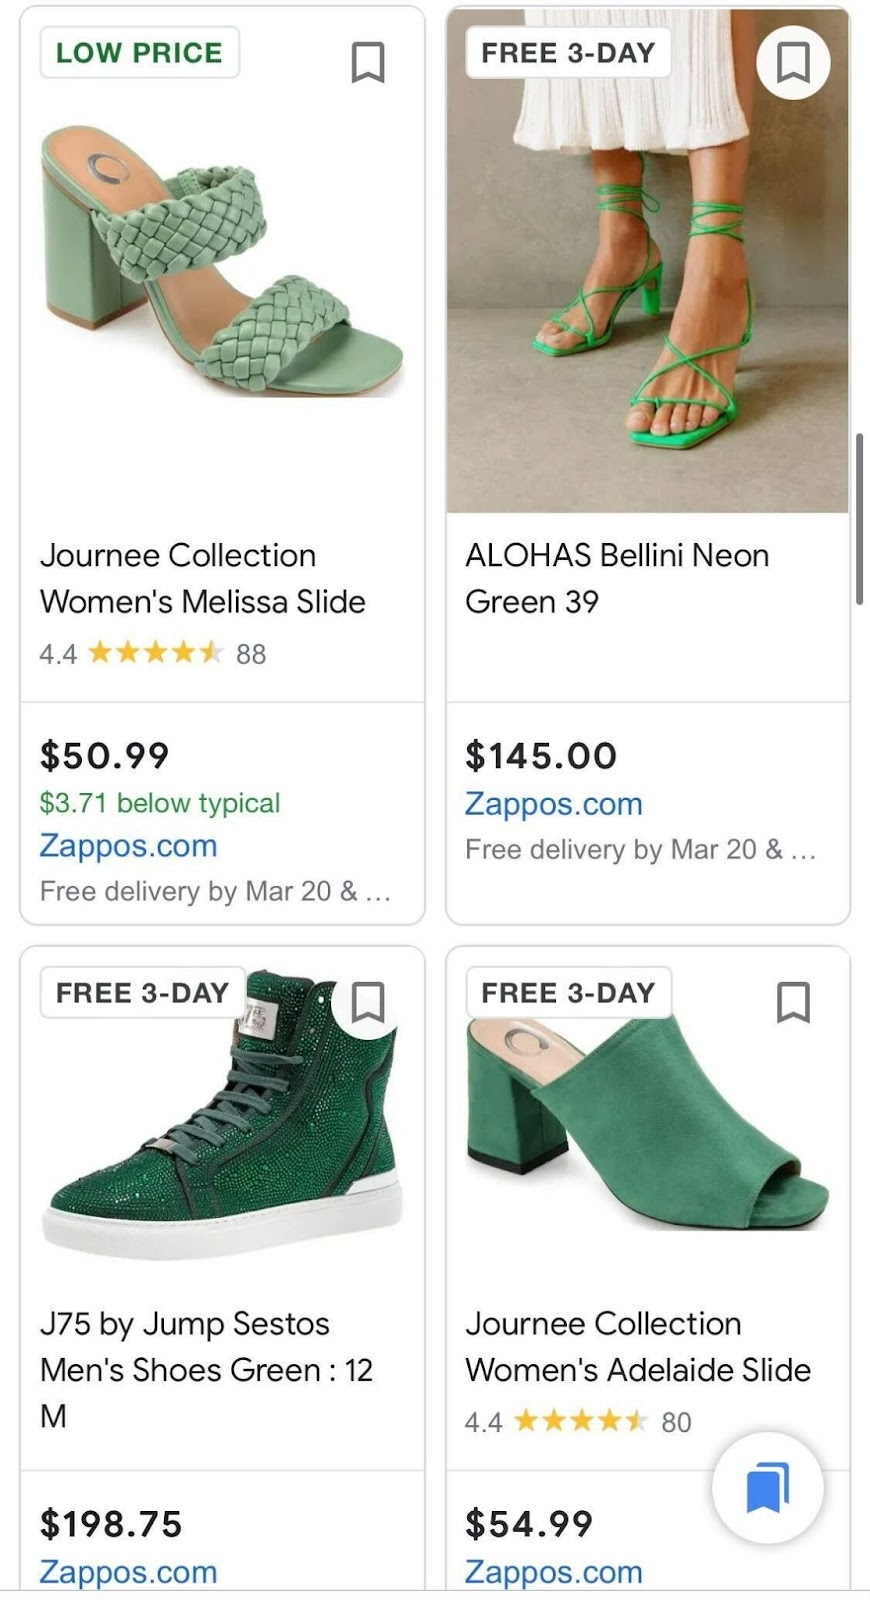Open the Melissa Slide braided sandal image
Image resolution: width=870 pixels, height=1600 pixels.
222,262
